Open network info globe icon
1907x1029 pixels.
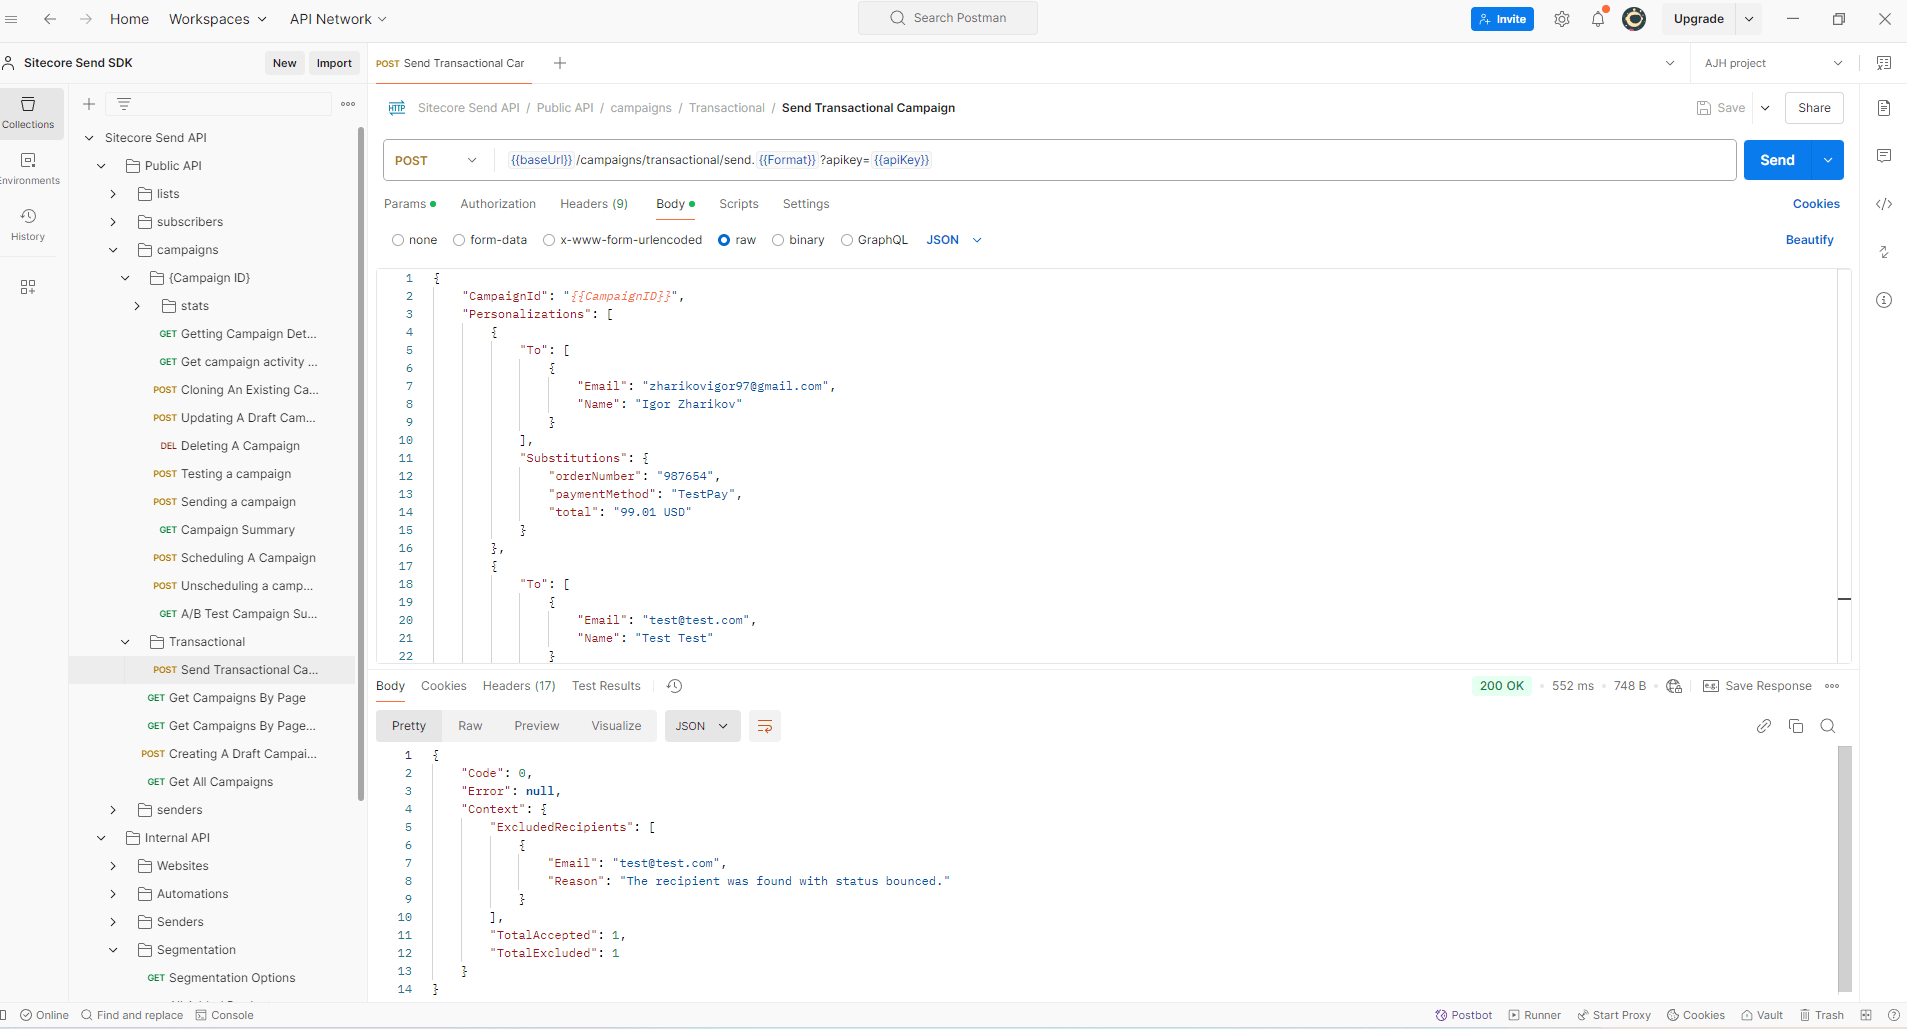coord(1674,686)
